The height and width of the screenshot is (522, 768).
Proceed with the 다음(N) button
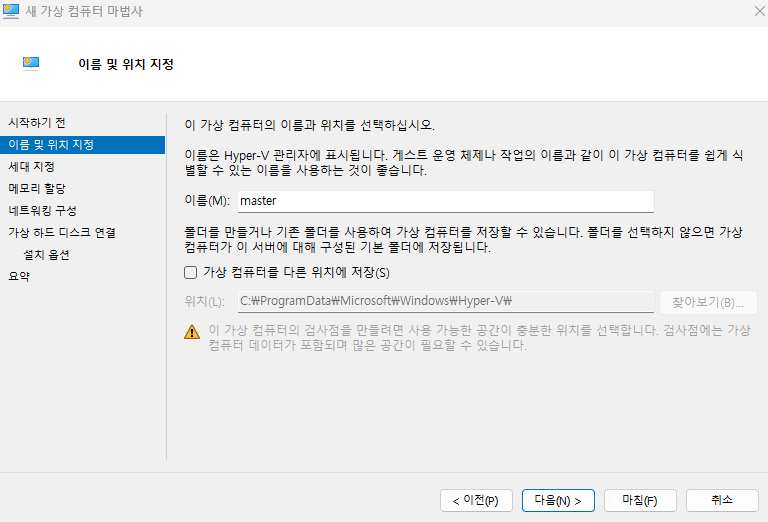pyautogui.click(x=558, y=500)
